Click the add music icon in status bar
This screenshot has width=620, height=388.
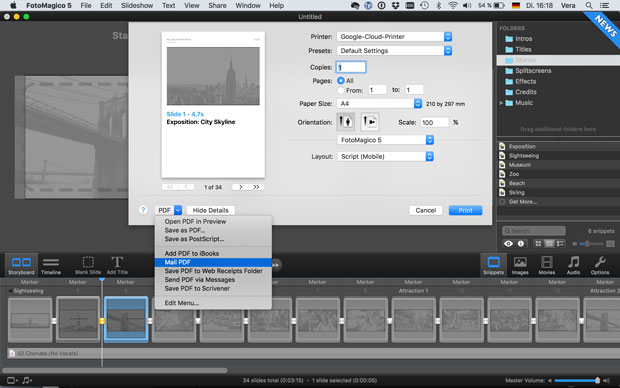27,380
